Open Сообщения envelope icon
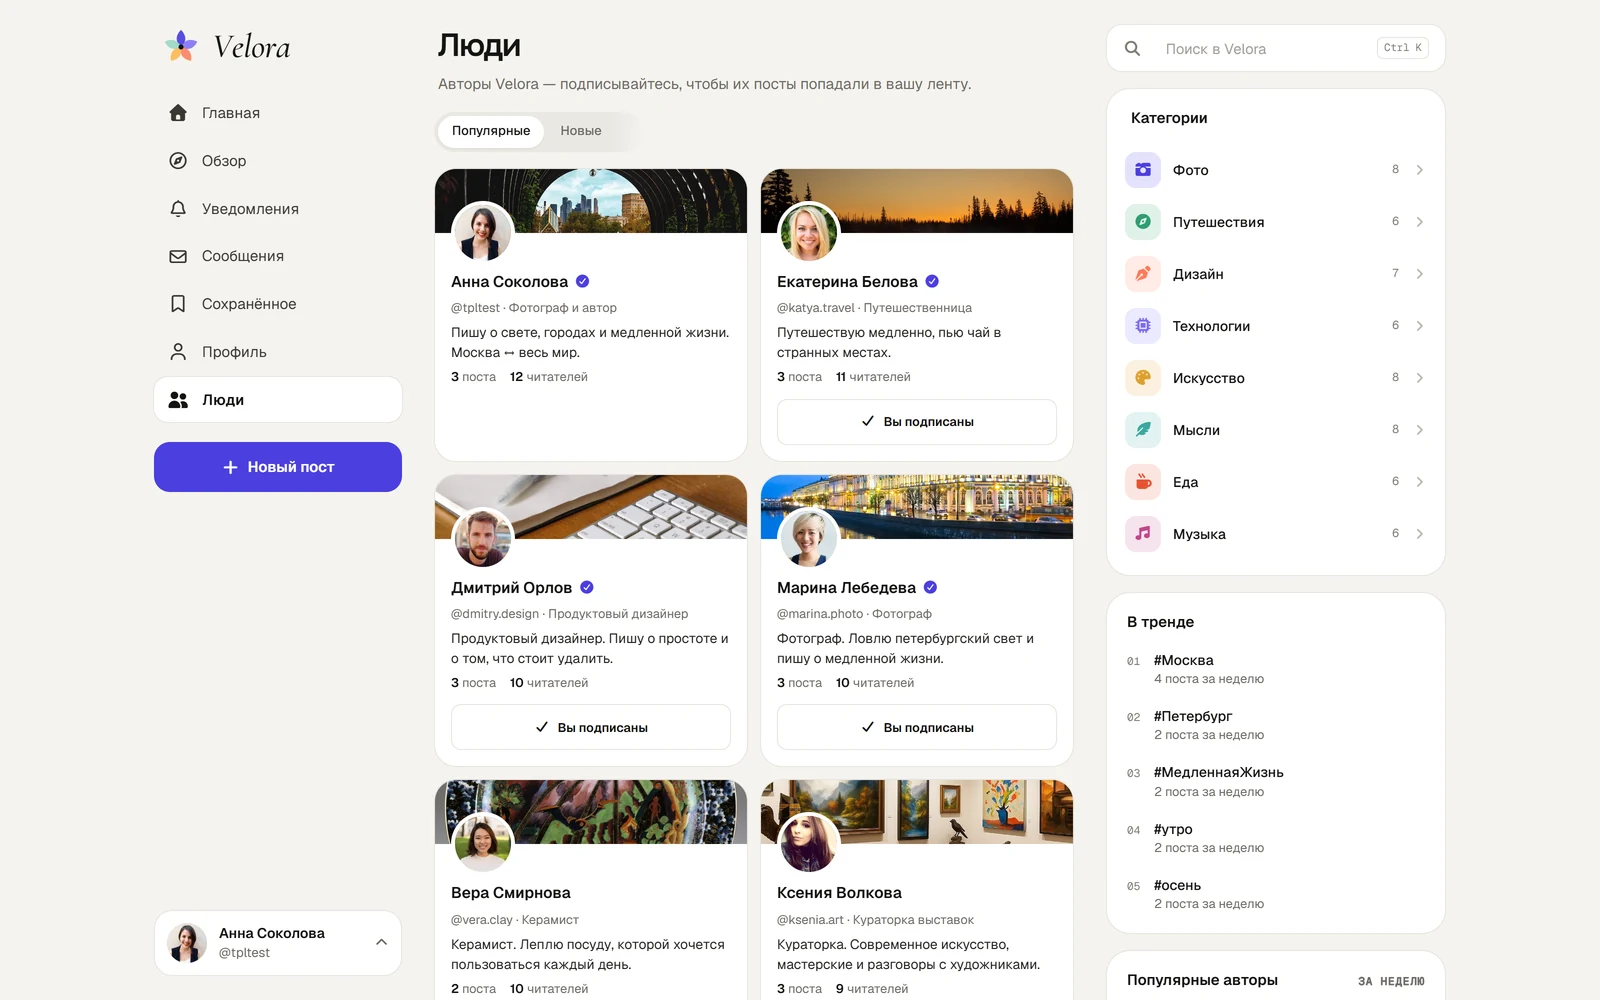 178,256
